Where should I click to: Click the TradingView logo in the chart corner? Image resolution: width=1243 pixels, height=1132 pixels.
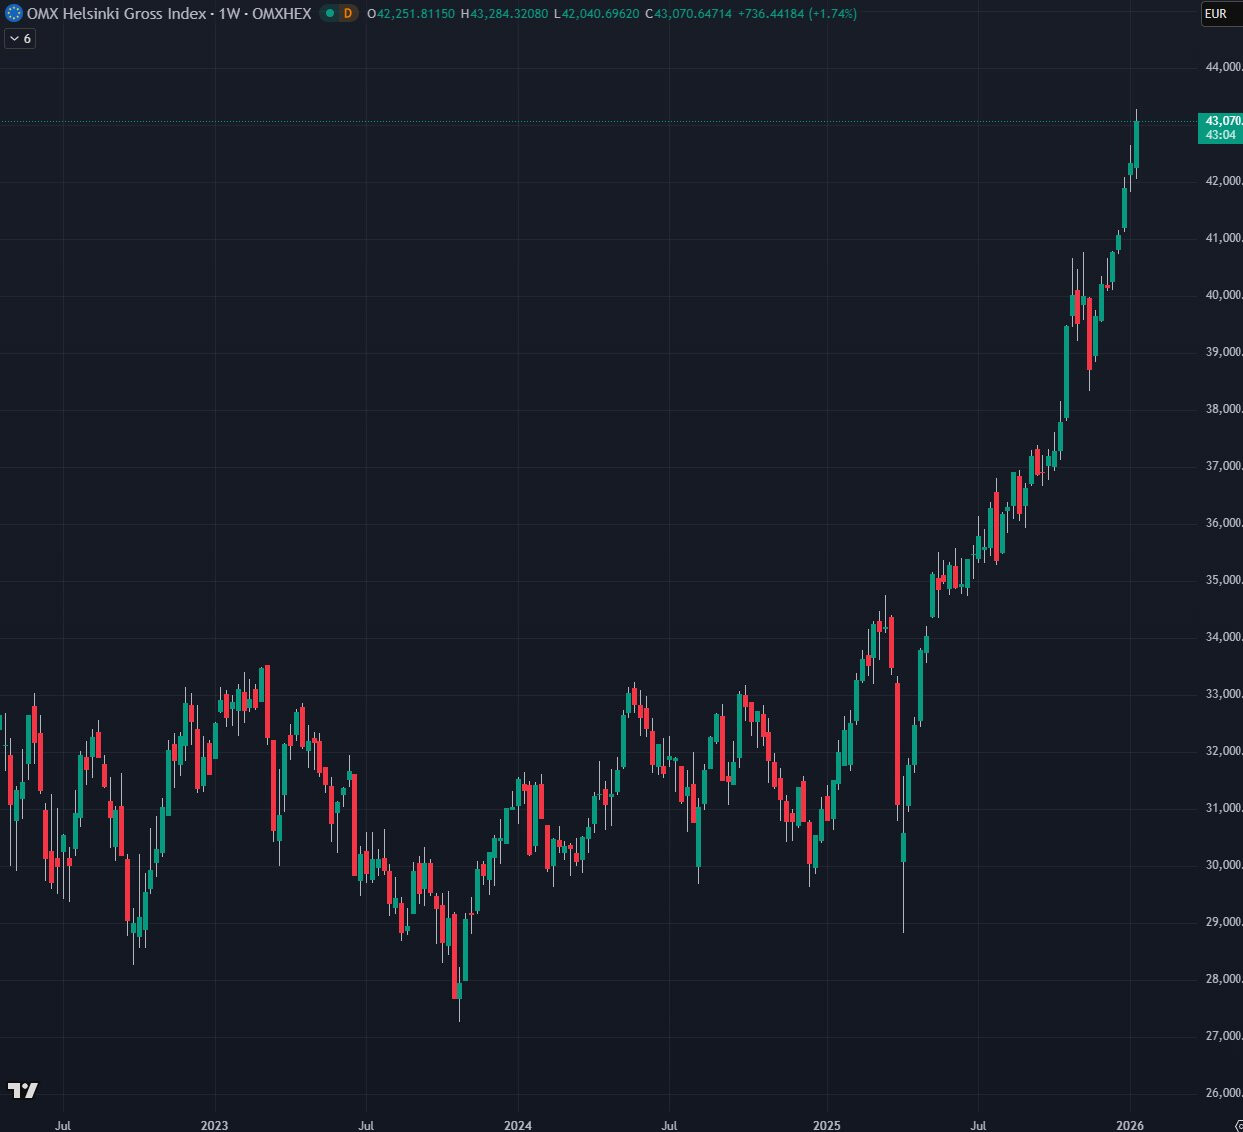click(x=22, y=1090)
